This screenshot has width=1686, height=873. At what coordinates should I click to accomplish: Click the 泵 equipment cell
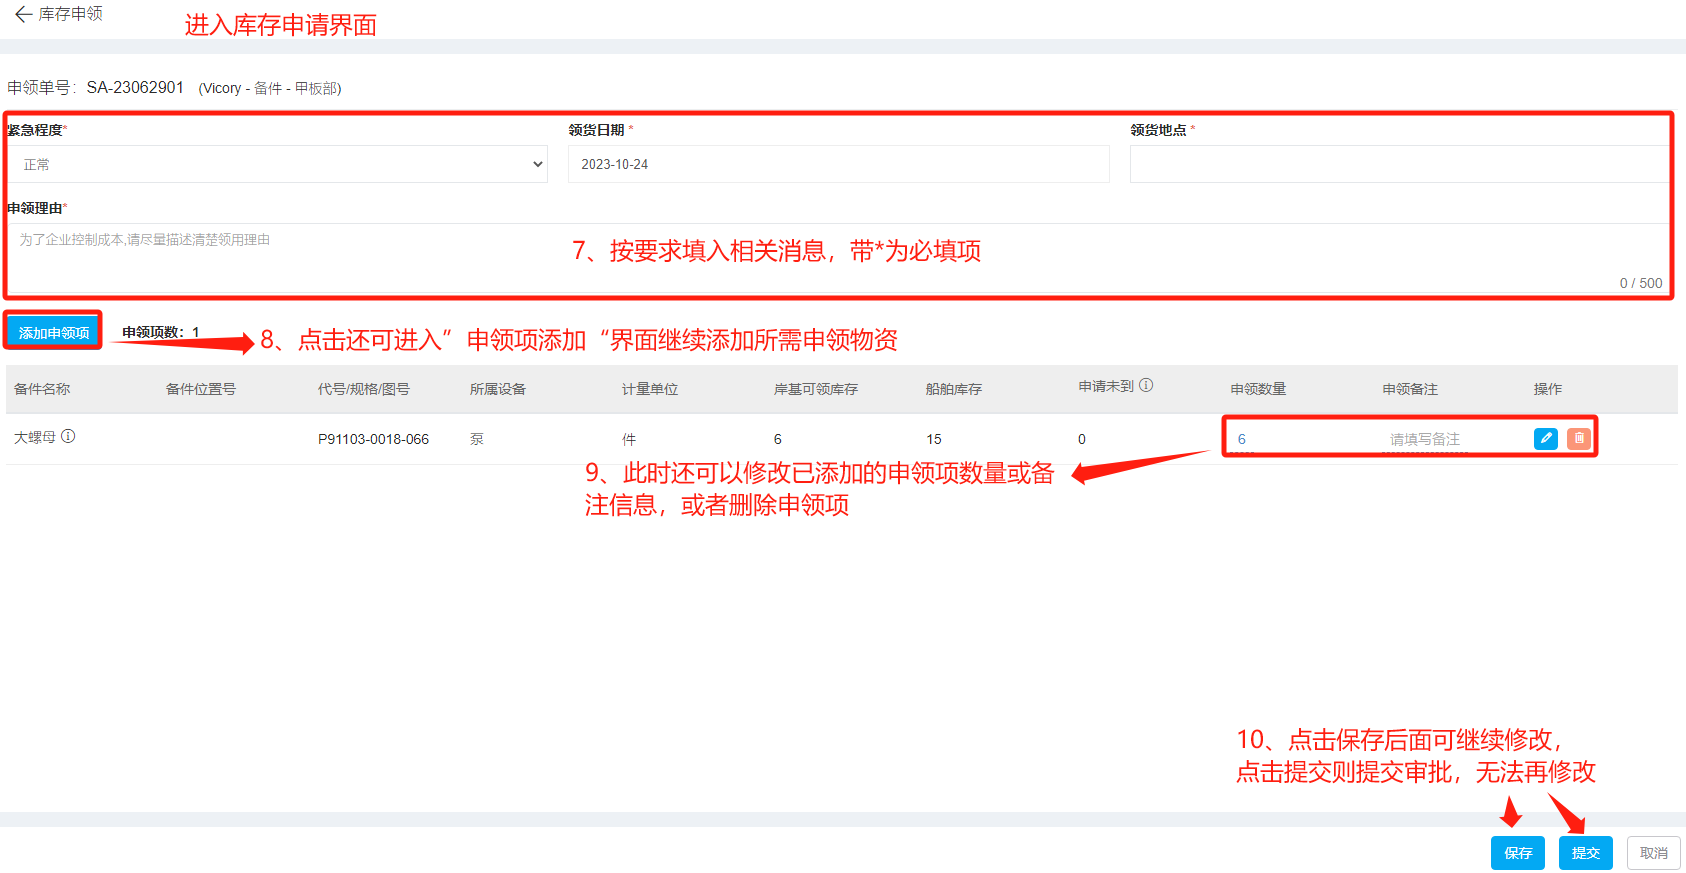point(477,439)
